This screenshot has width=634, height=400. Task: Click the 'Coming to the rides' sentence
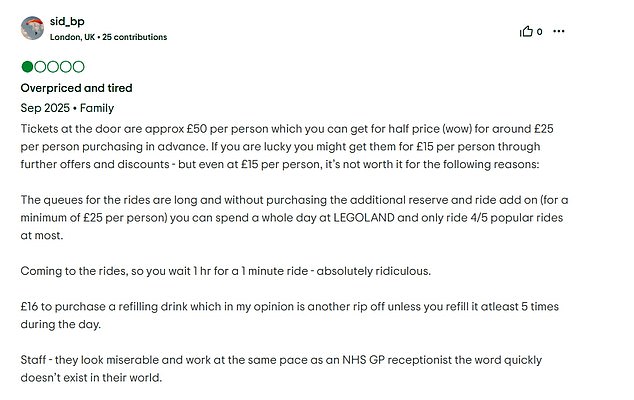click(226, 271)
